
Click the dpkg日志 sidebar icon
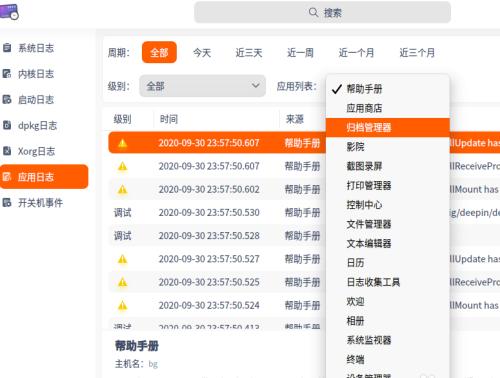(7, 125)
